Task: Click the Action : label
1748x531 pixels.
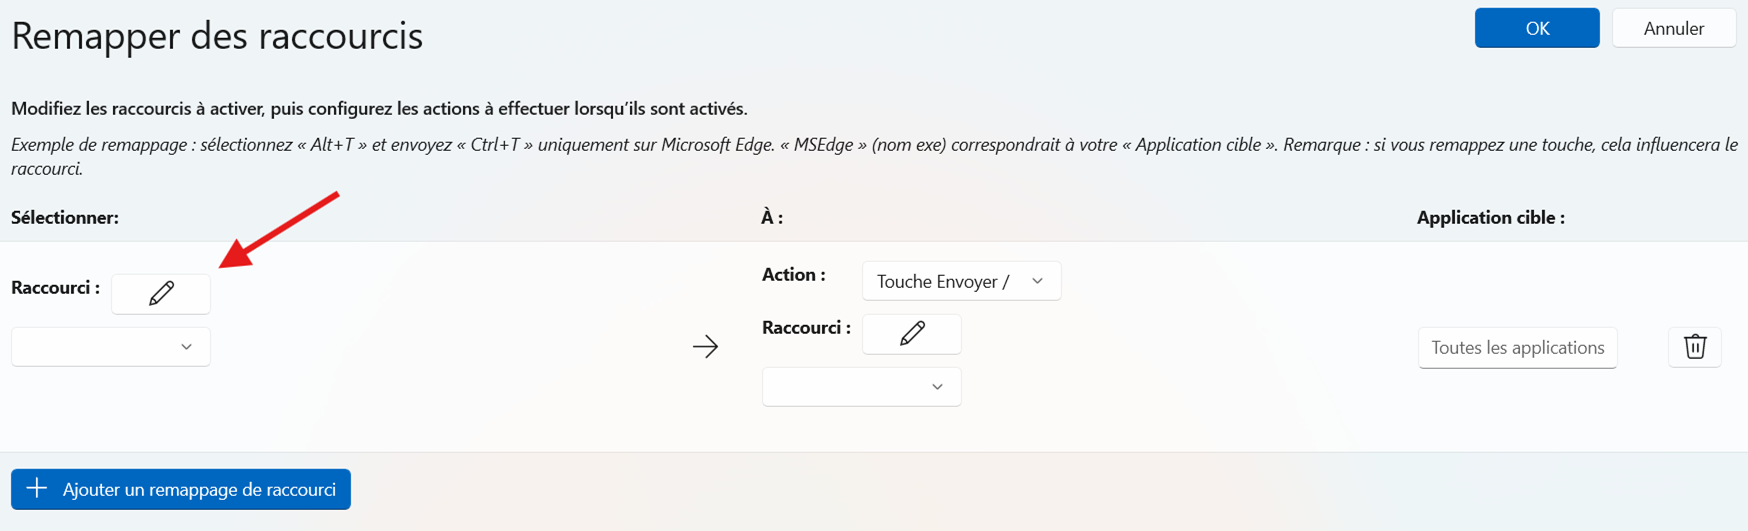Action: click(794, 275)
